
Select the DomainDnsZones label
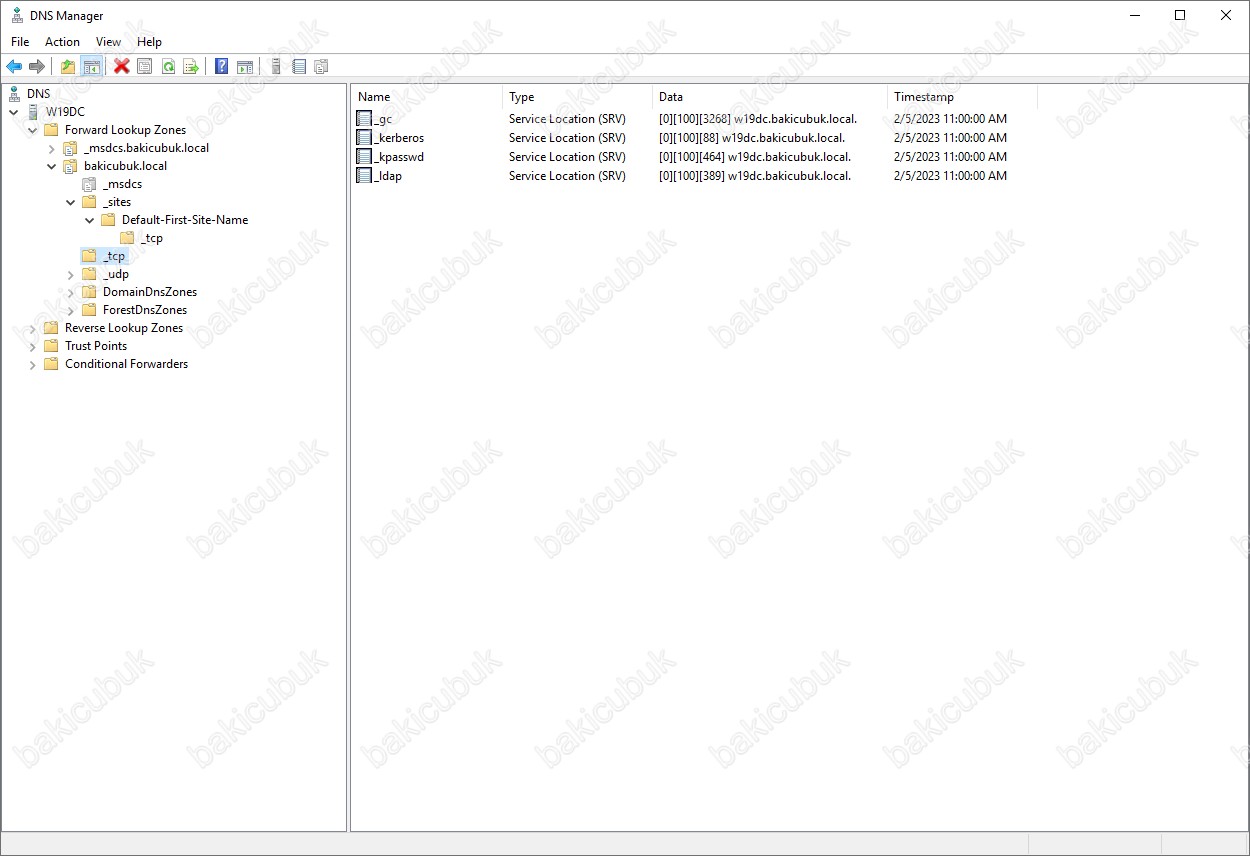coord(150,292)
